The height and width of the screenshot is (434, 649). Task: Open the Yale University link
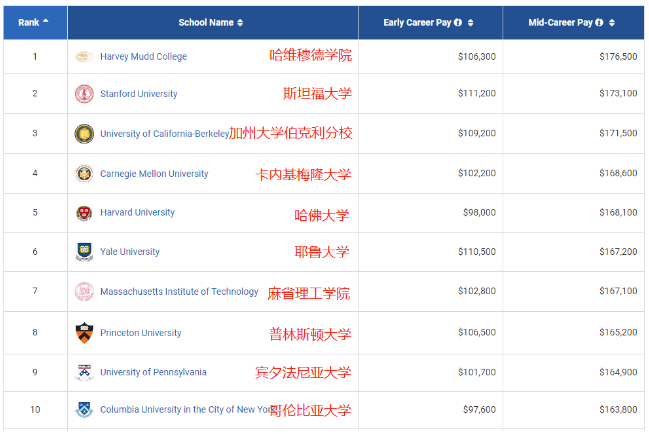click(130, 252)
